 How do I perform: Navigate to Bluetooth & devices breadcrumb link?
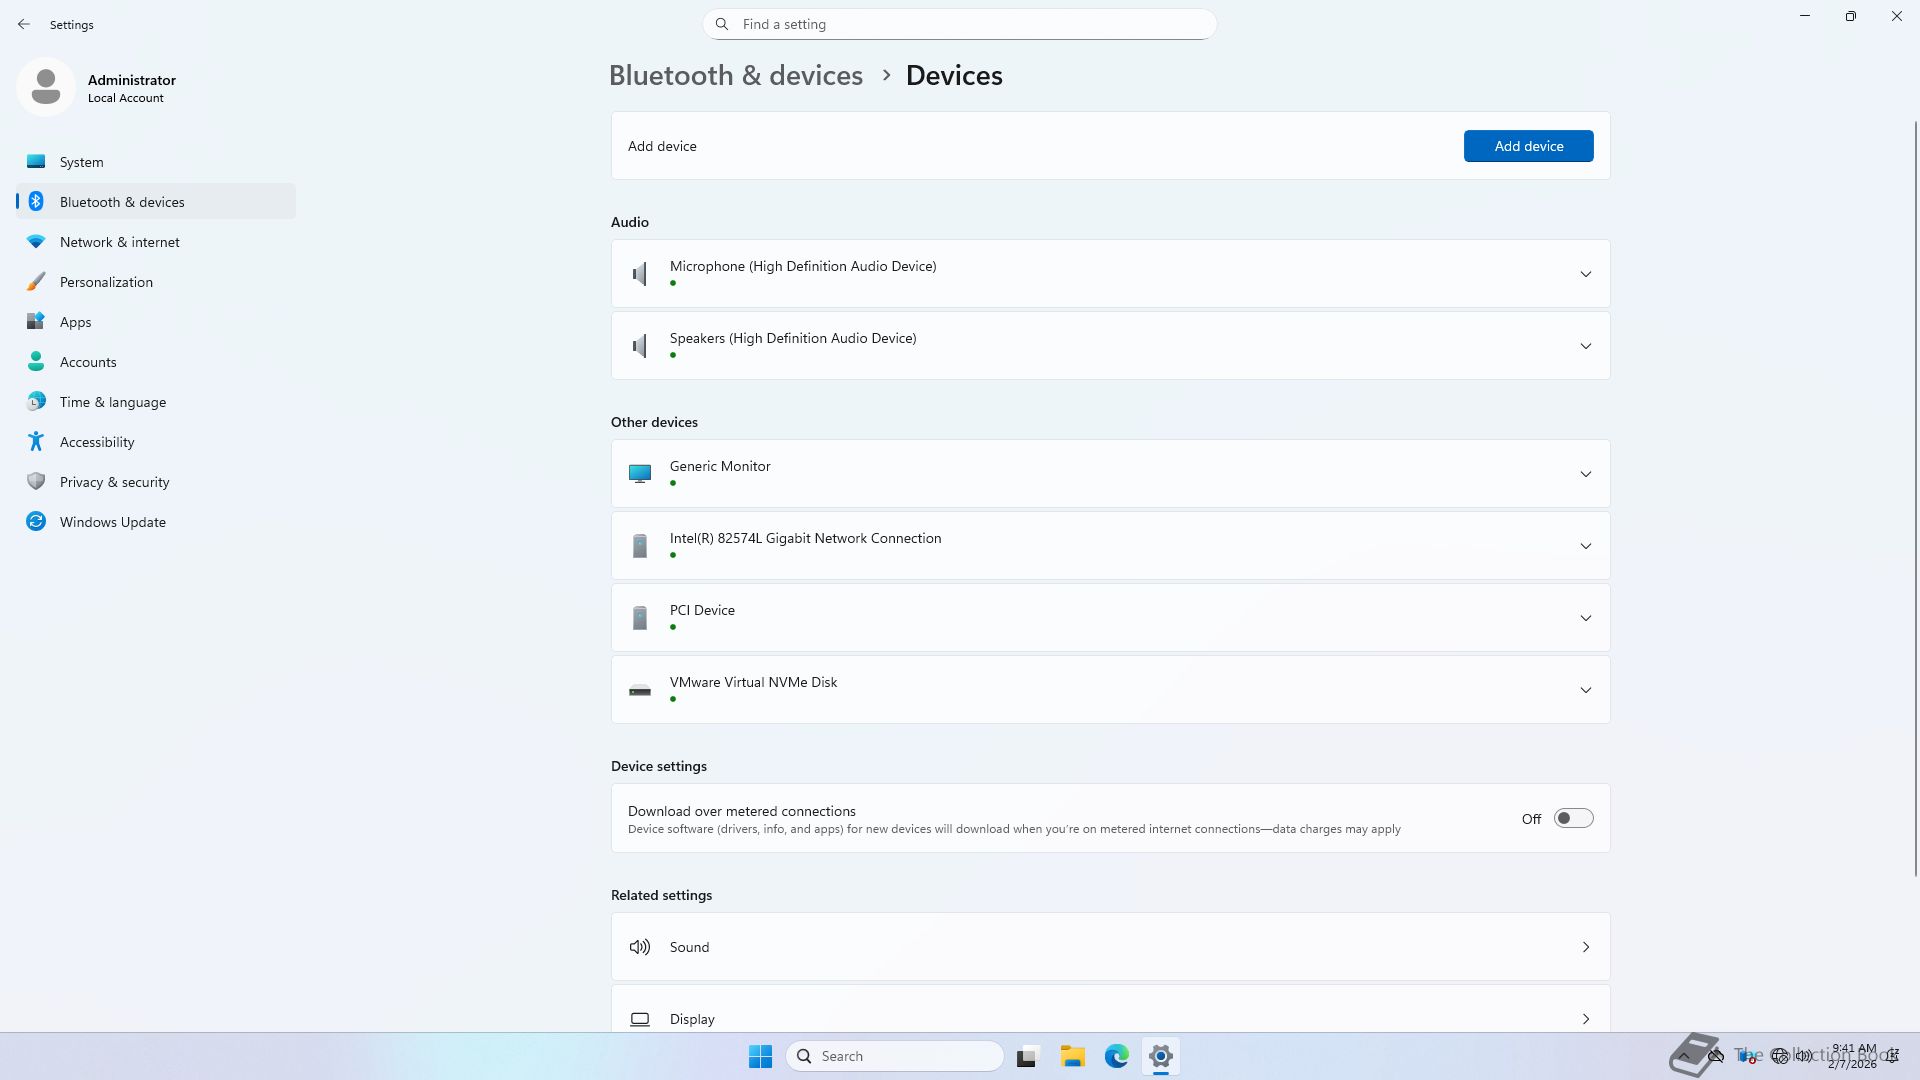[x=735, y=75]
